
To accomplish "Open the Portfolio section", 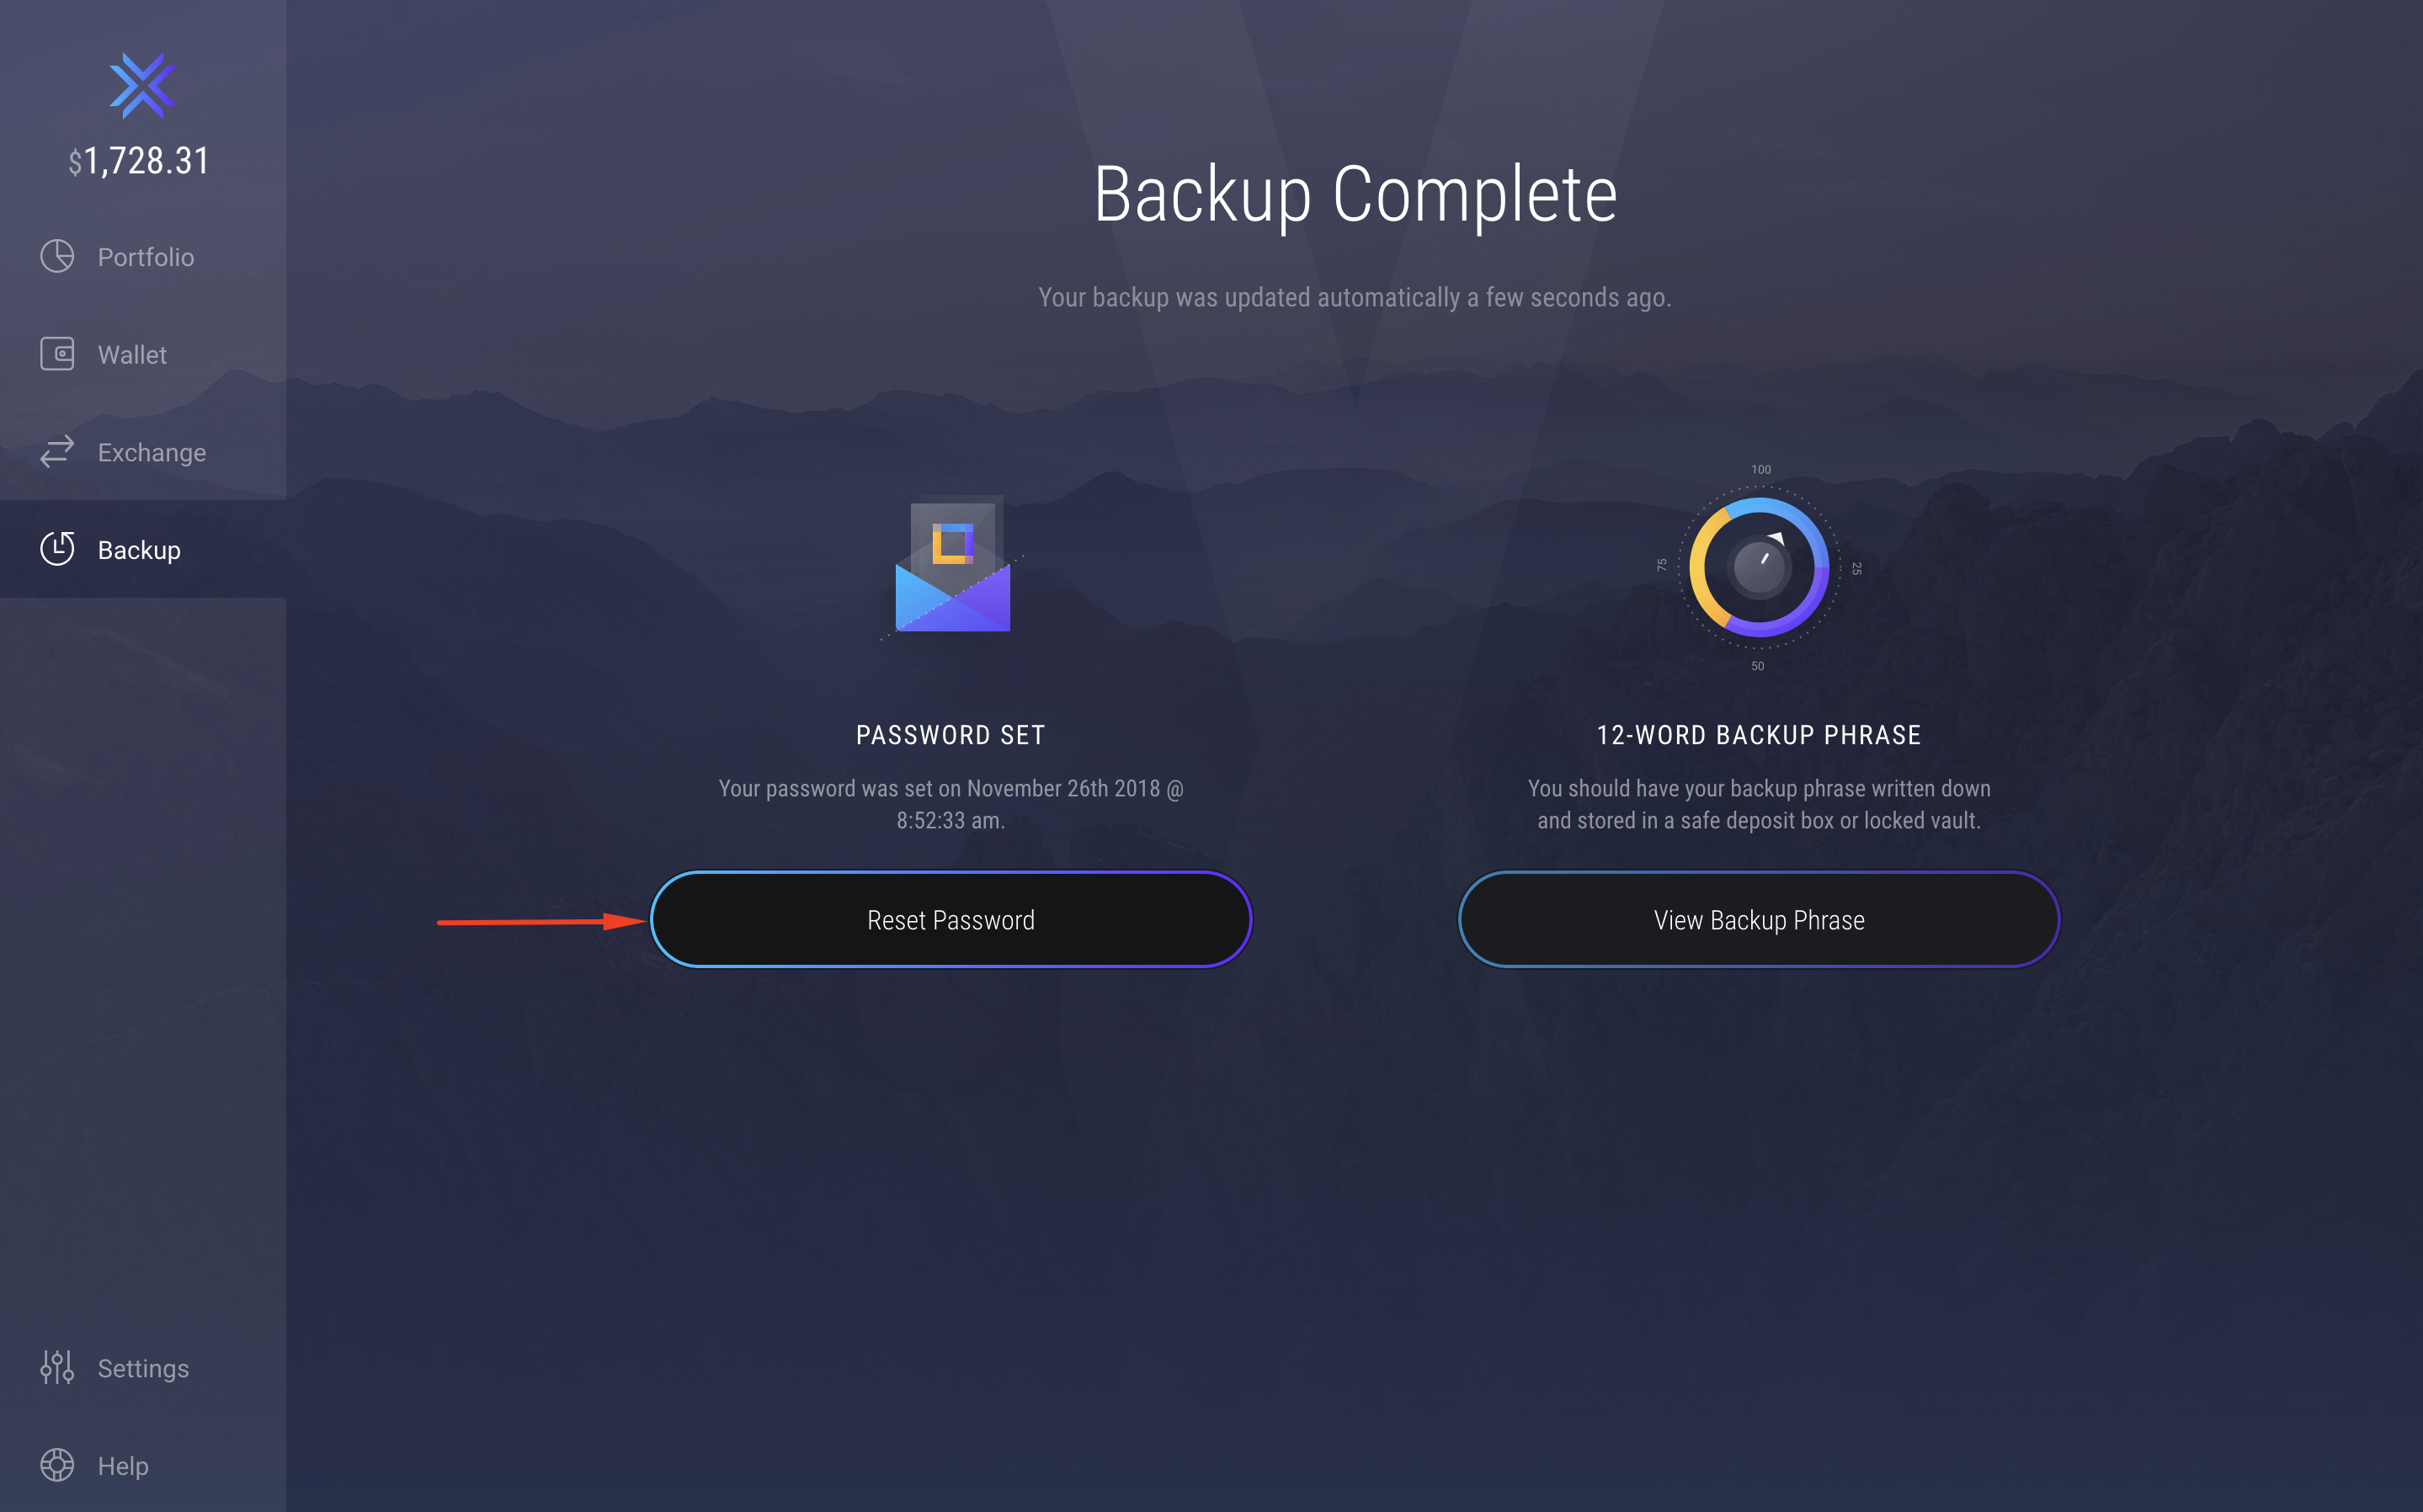I will [146, 257].
